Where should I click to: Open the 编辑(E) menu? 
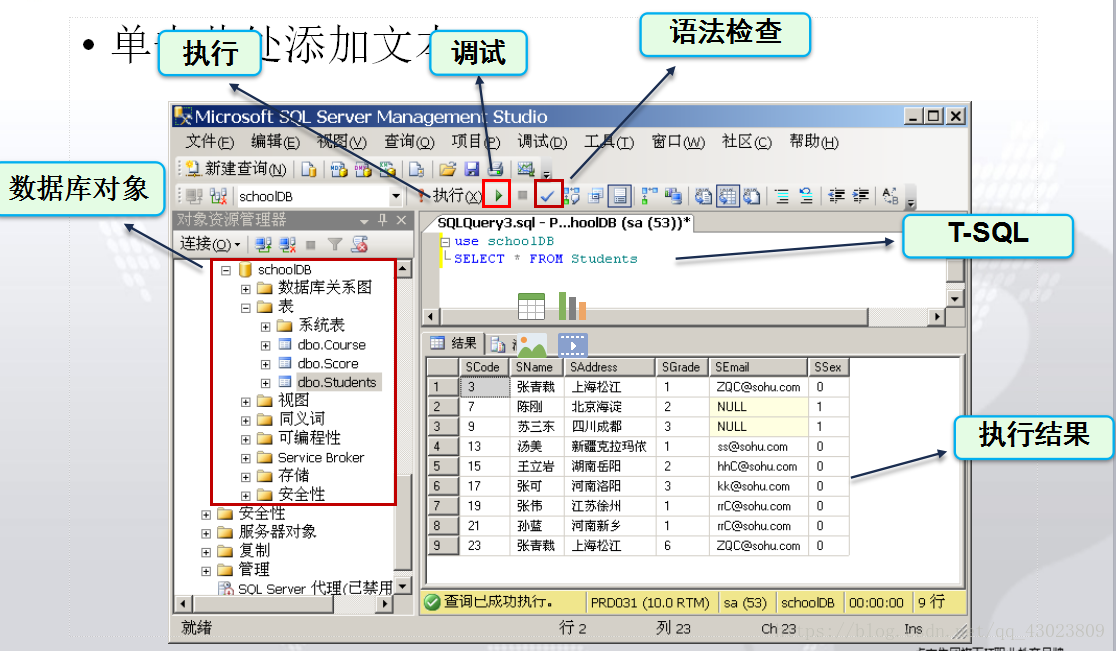[275, 142]
